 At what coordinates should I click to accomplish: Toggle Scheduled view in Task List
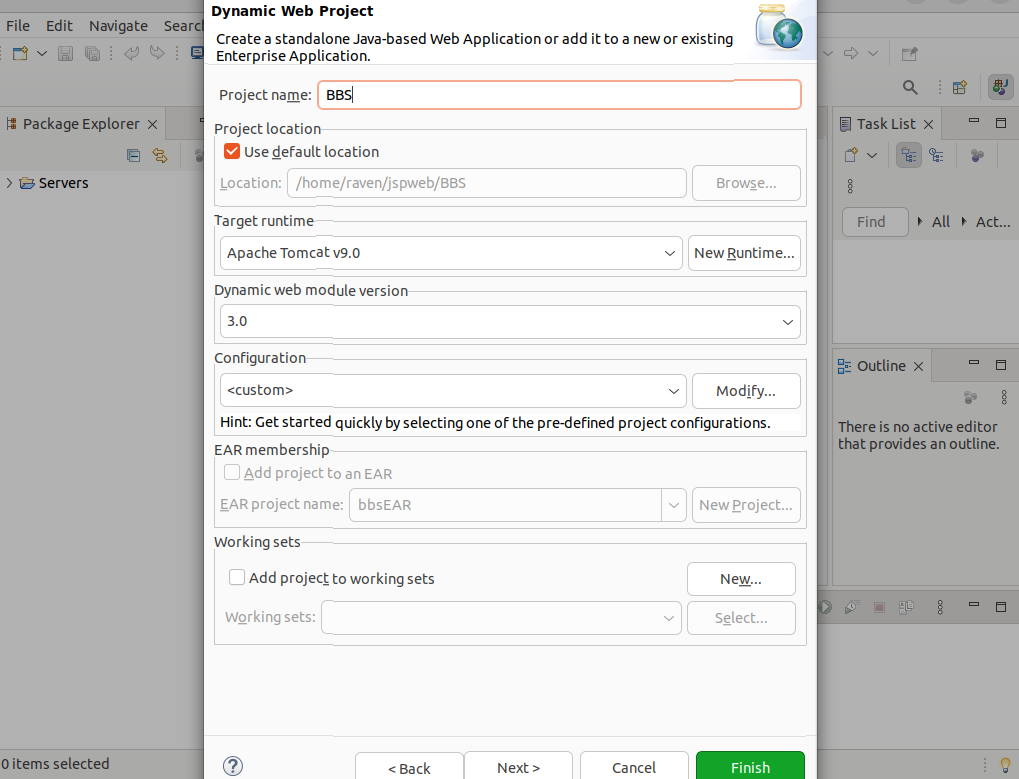point(936,155)
